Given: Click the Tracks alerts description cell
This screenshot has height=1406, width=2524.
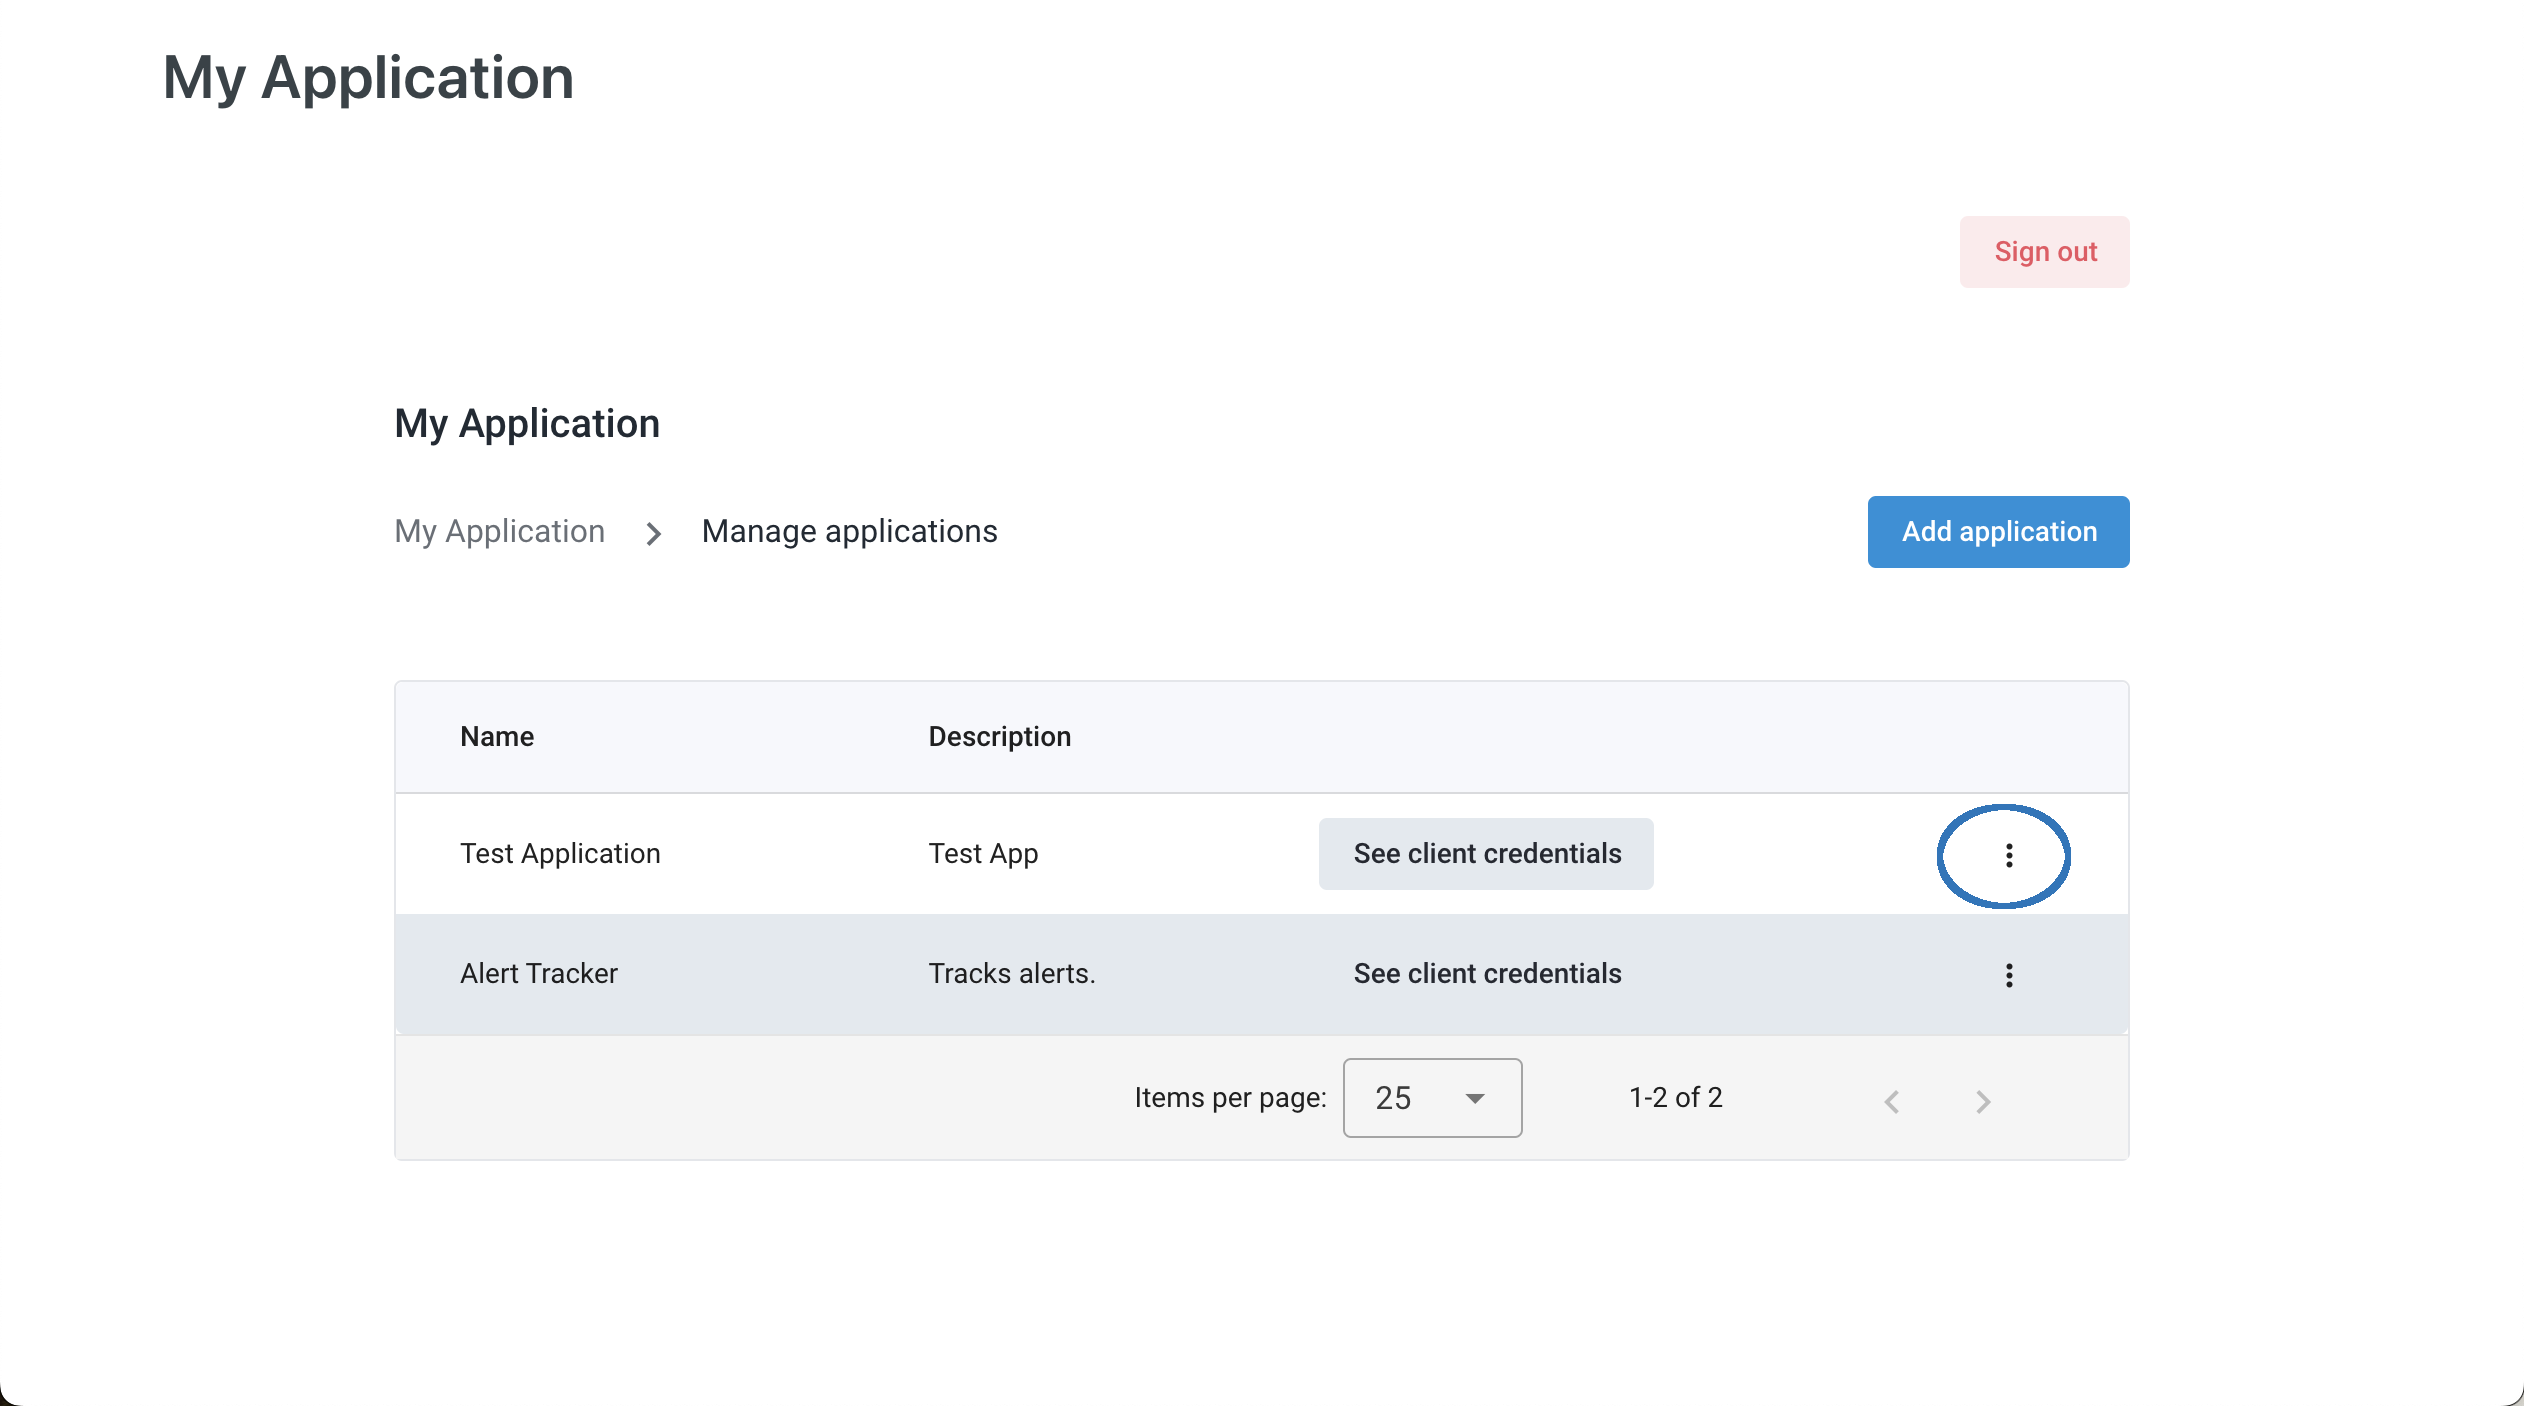Looking at the screenshot, I should (x=1011, y=974).
